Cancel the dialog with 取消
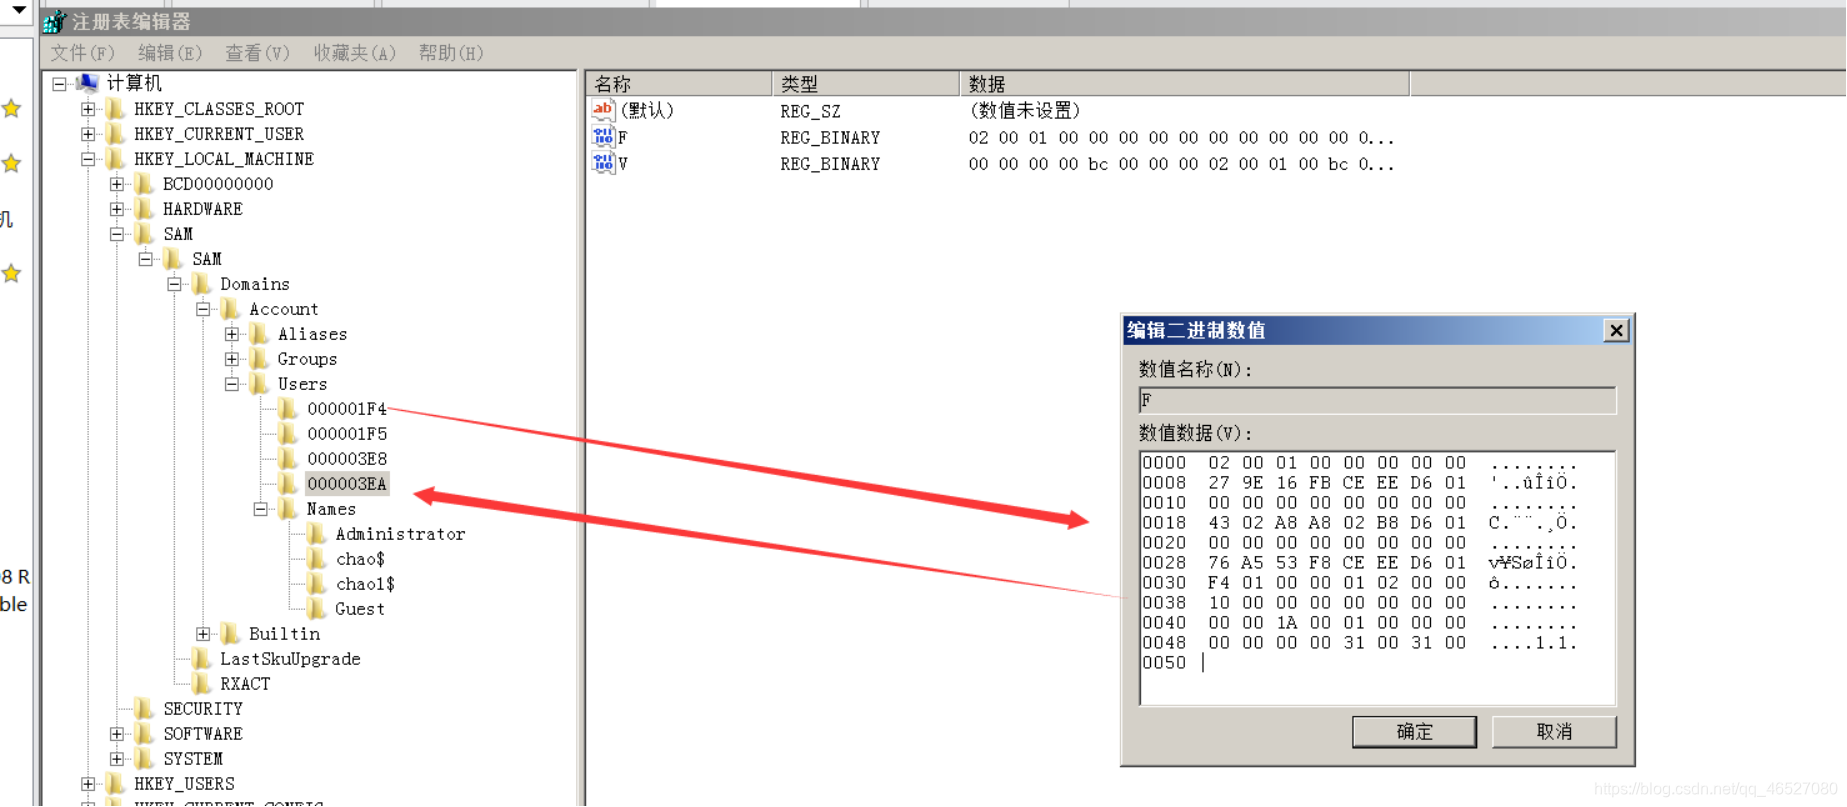1847x807 pixels. pos(1554,732)
